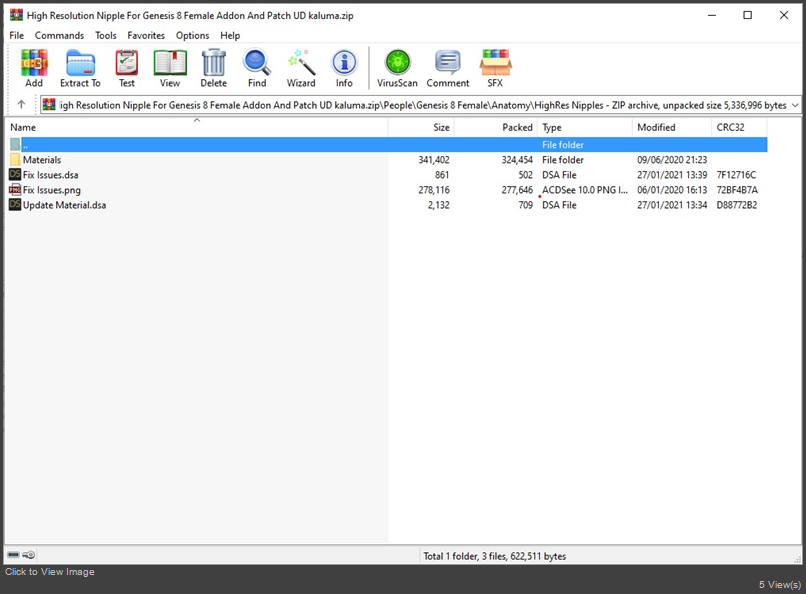Click the archive path address field
The image size is (806, 594).
tap(420, 105)
